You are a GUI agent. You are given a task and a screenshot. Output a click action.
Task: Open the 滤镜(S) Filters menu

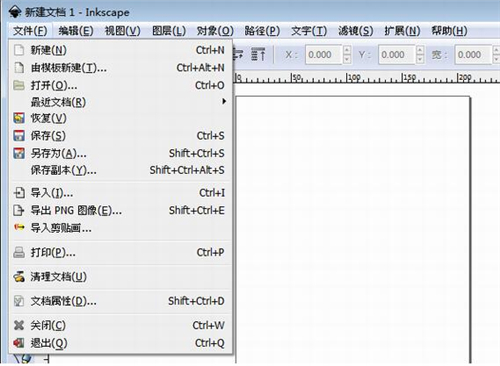(x=356, y=31)
